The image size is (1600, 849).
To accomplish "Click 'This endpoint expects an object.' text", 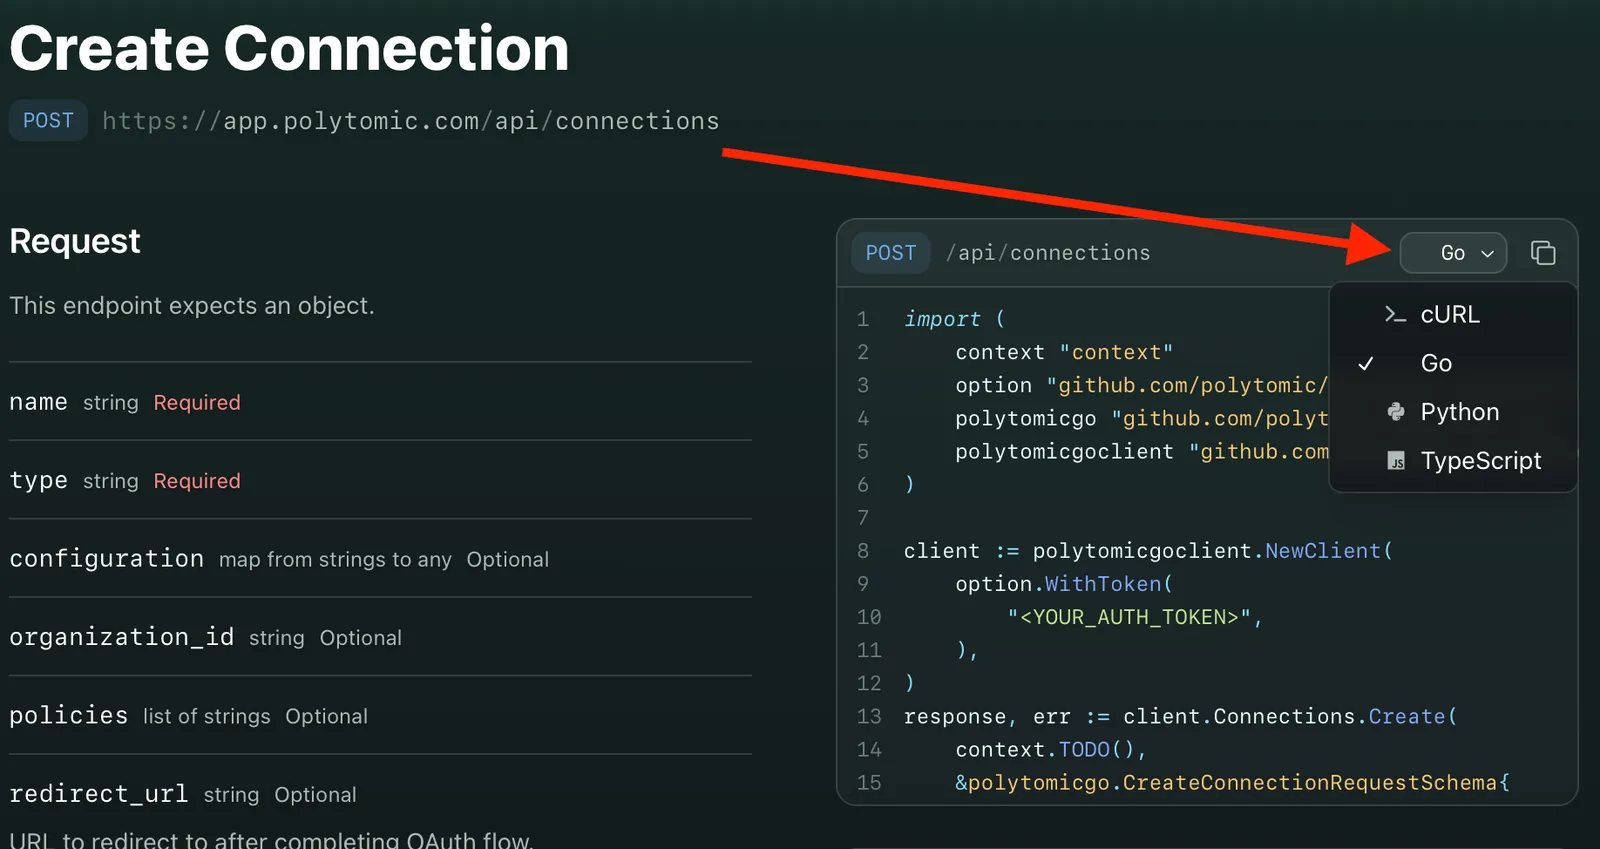I will point(192,305).
